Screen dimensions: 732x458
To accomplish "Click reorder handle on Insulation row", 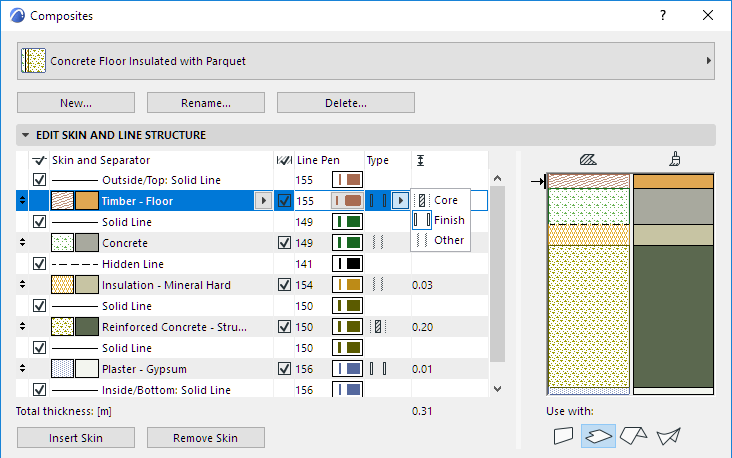I will pos(22,285).
